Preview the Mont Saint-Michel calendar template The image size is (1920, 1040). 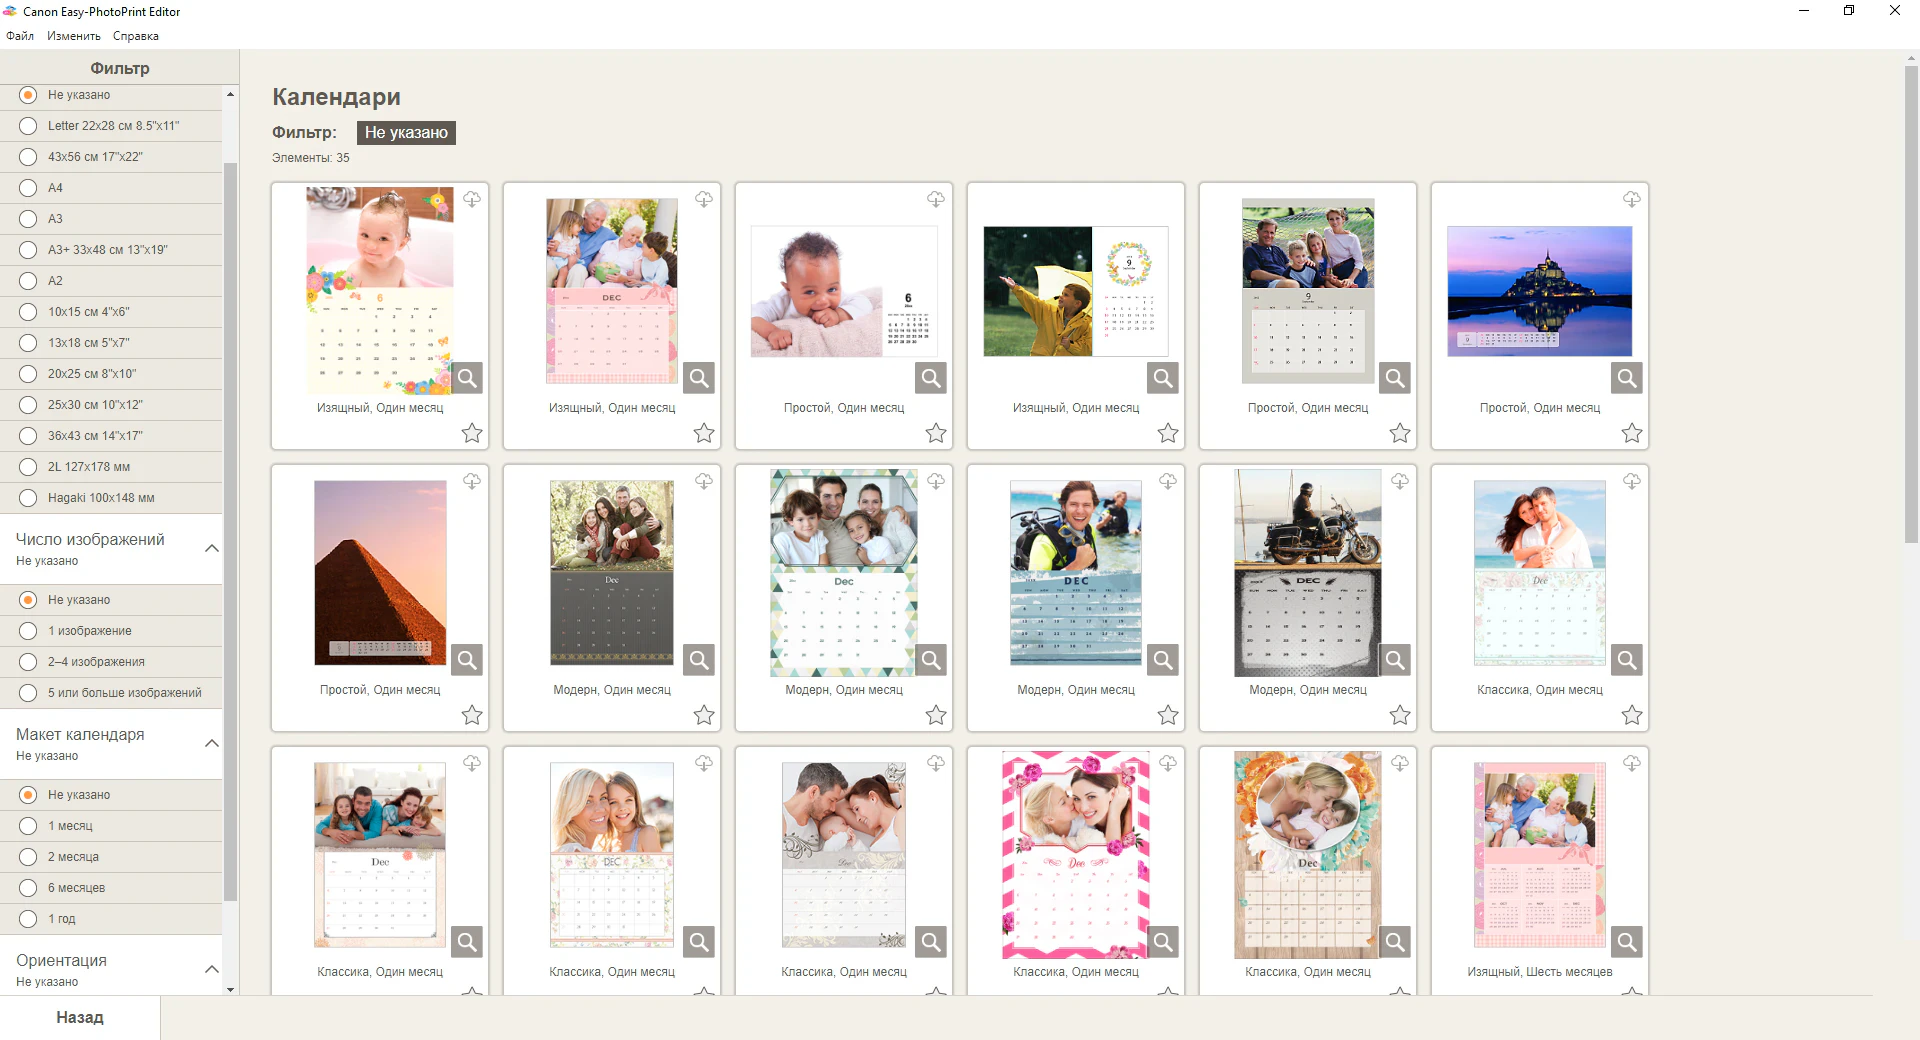coord(1626,379)
